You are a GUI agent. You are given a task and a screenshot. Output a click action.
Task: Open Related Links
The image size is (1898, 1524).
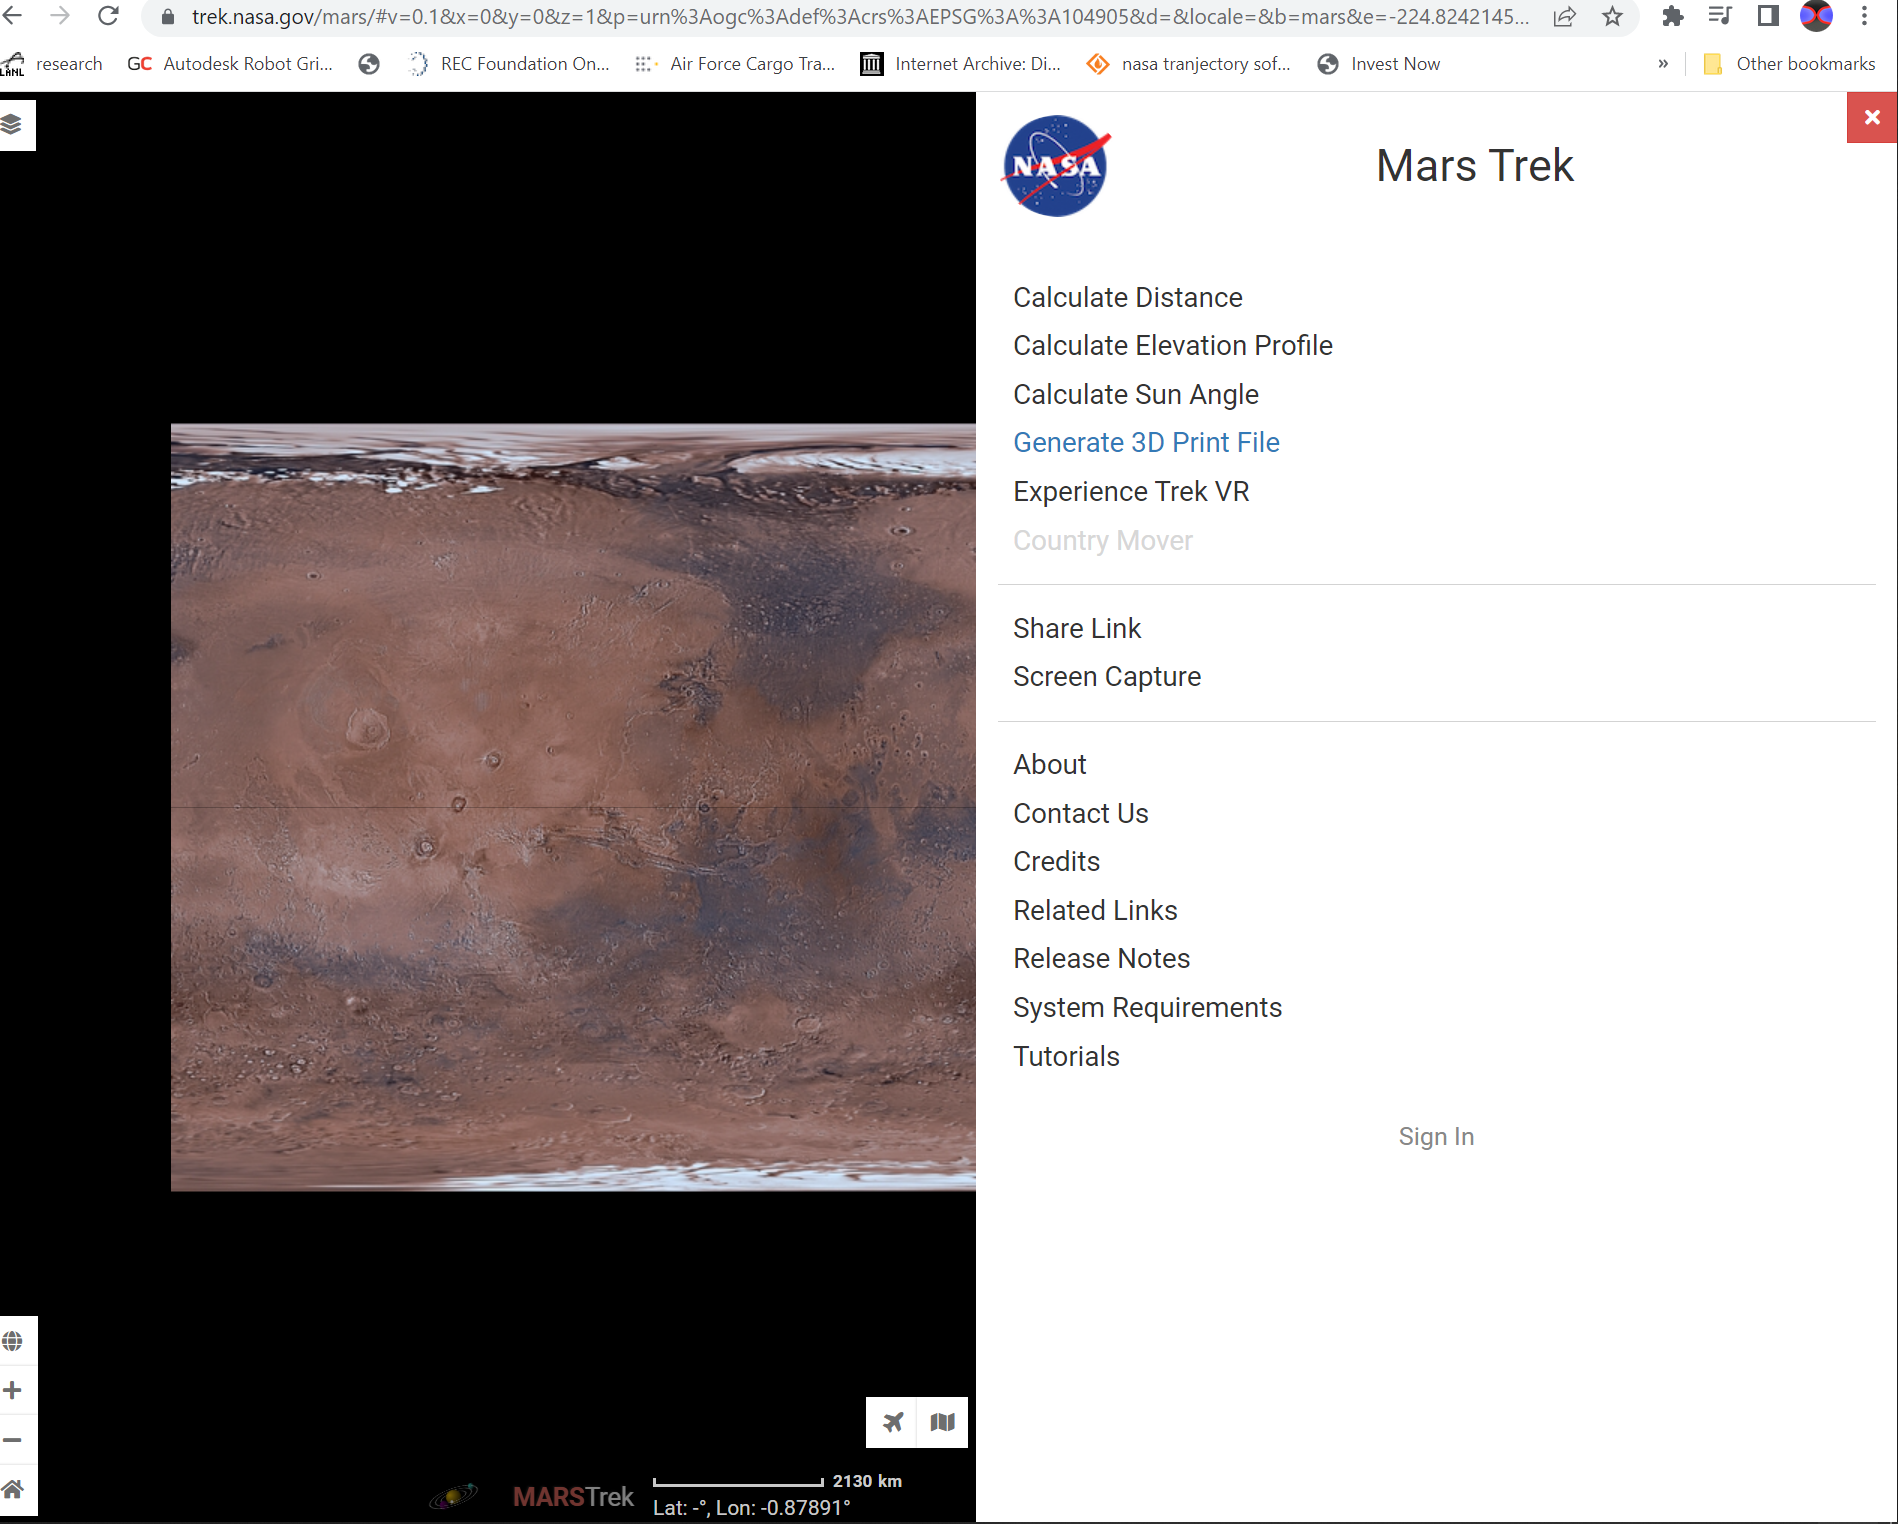click(1095, 910)
